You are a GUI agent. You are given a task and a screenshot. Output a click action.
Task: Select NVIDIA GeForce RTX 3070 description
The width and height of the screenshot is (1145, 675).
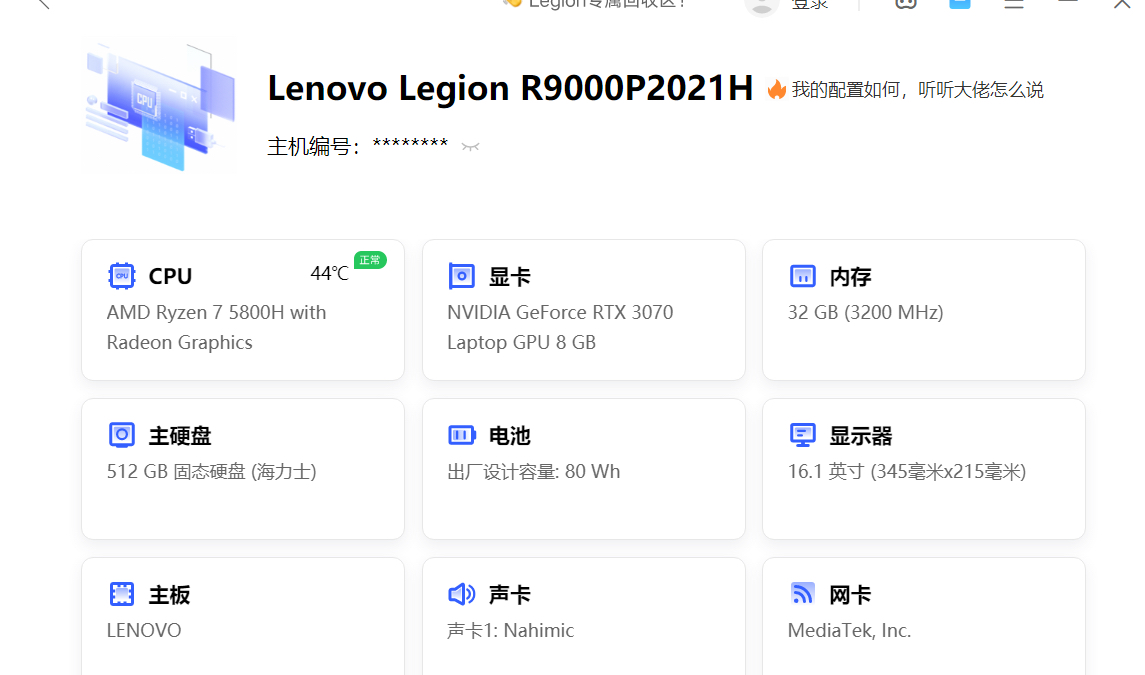(x=560, y=327)
